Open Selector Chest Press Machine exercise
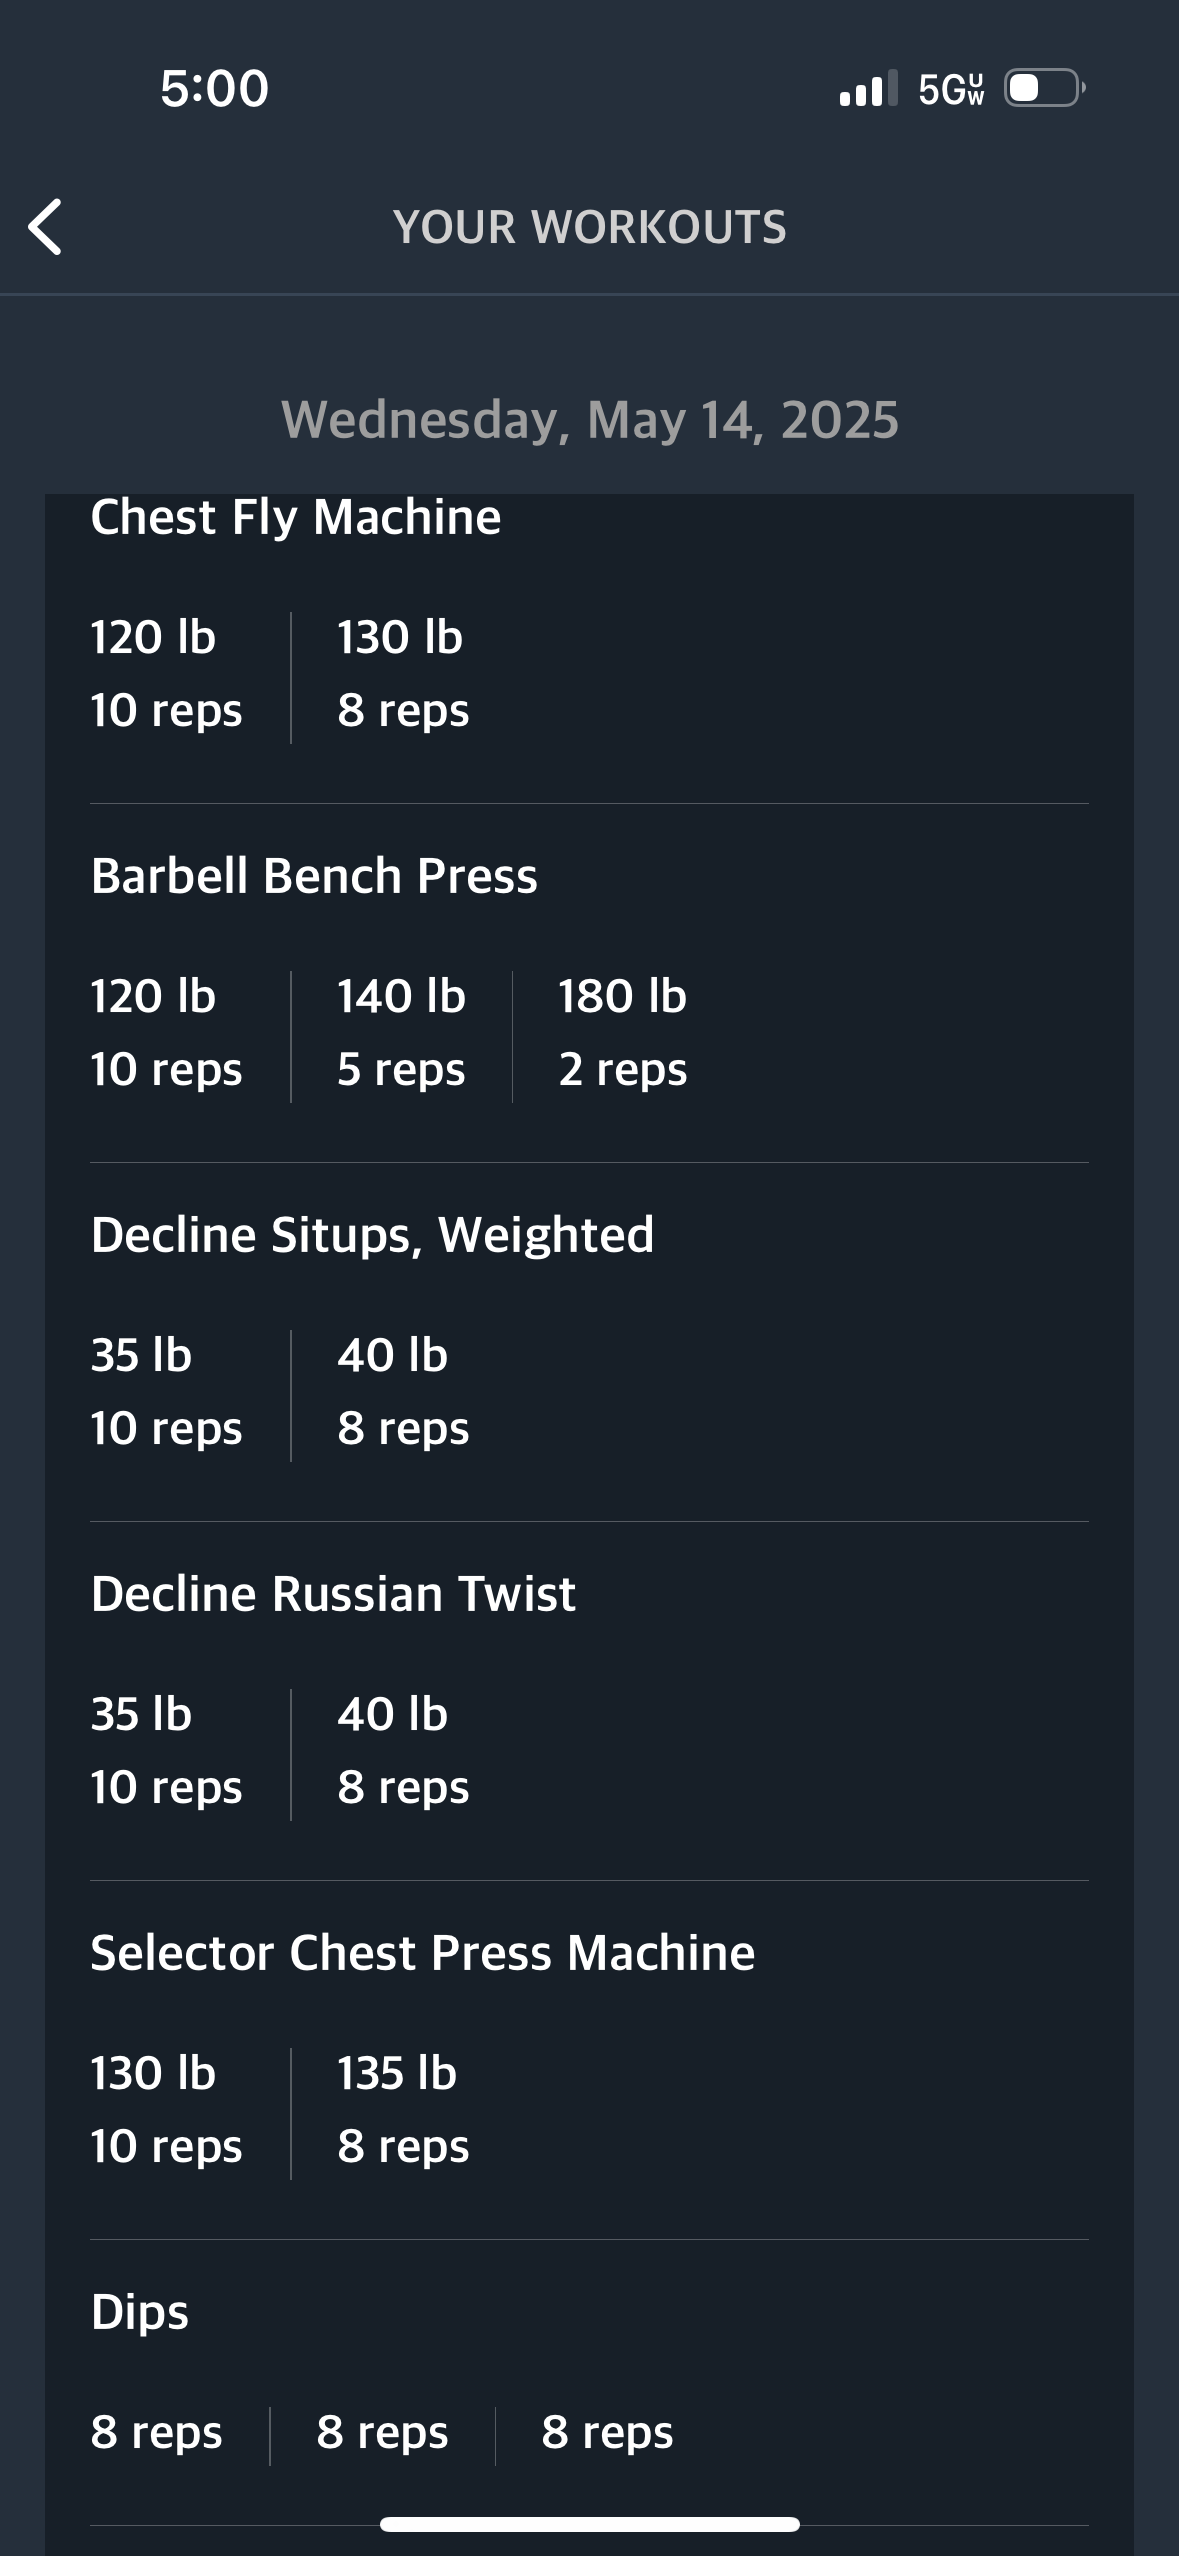This screenshot has height=2556, width=1179. [x=422, y=1953]
